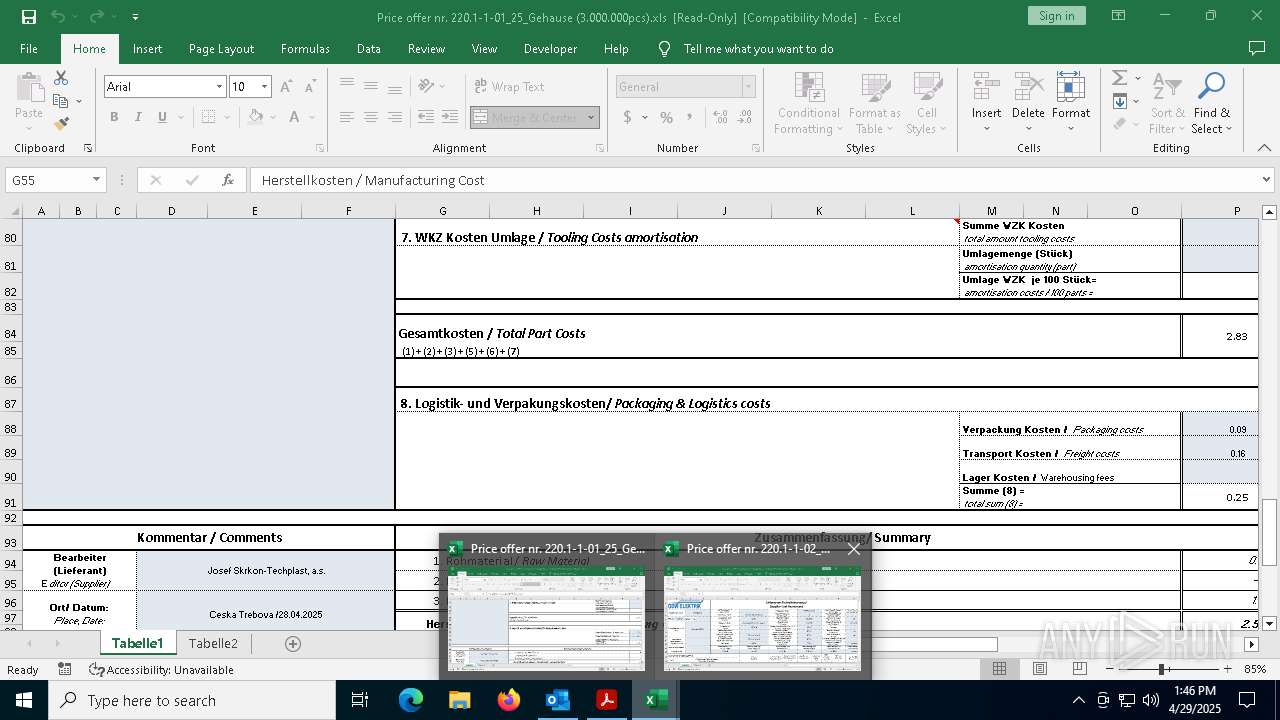Screen dimensions: 1280x720
Task: Increase indent icon
Action: [450, 117]
